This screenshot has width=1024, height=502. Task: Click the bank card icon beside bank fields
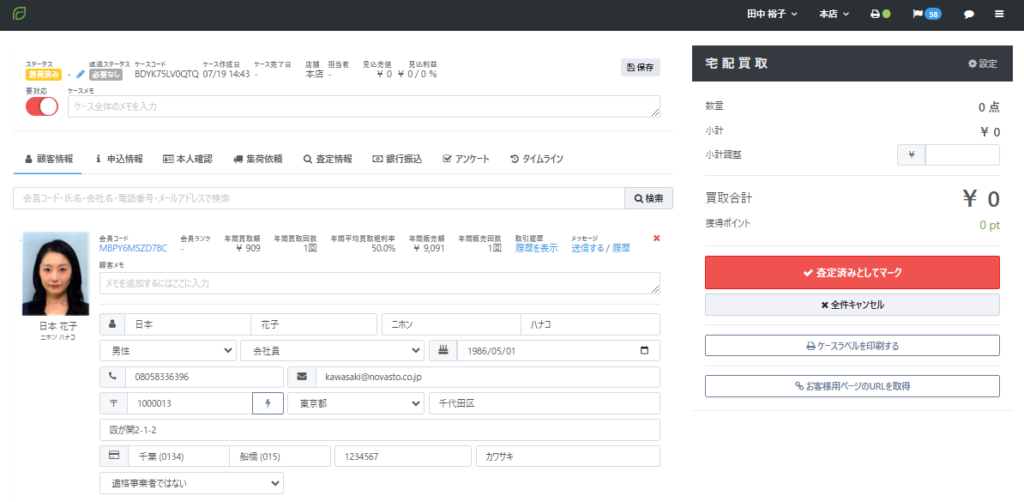point(114,456)
